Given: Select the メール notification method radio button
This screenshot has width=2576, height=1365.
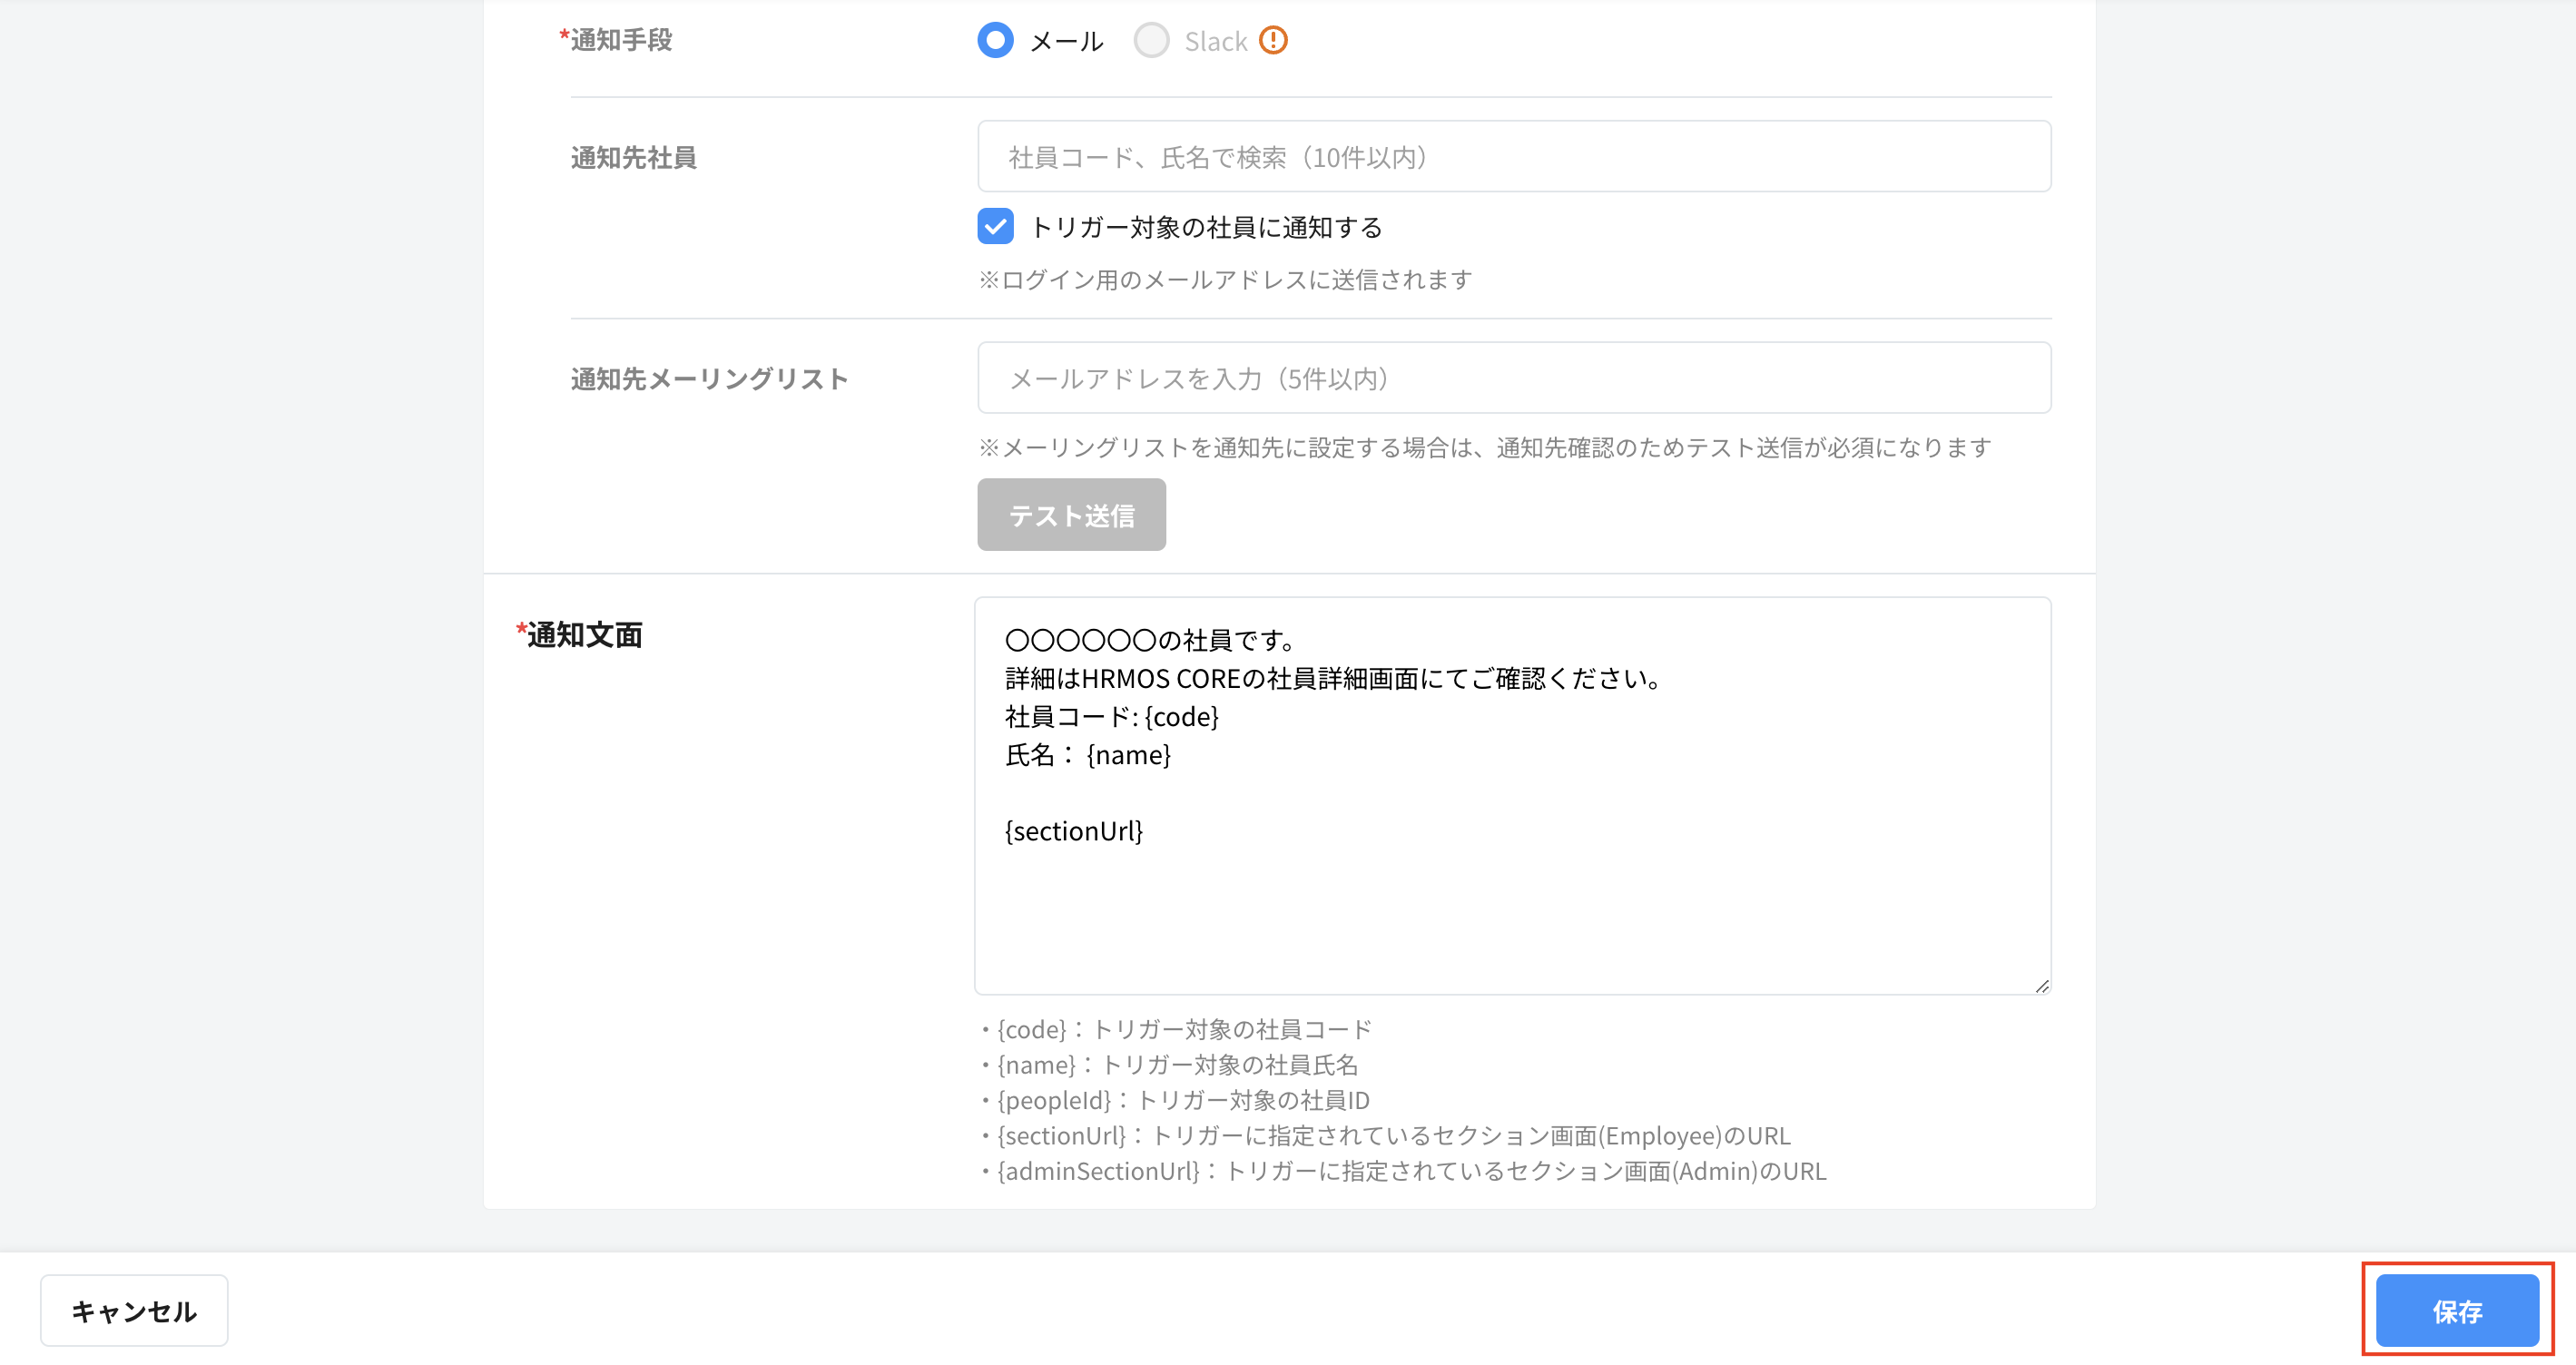Looking at the screenshot, I should [x=995, y=40].
